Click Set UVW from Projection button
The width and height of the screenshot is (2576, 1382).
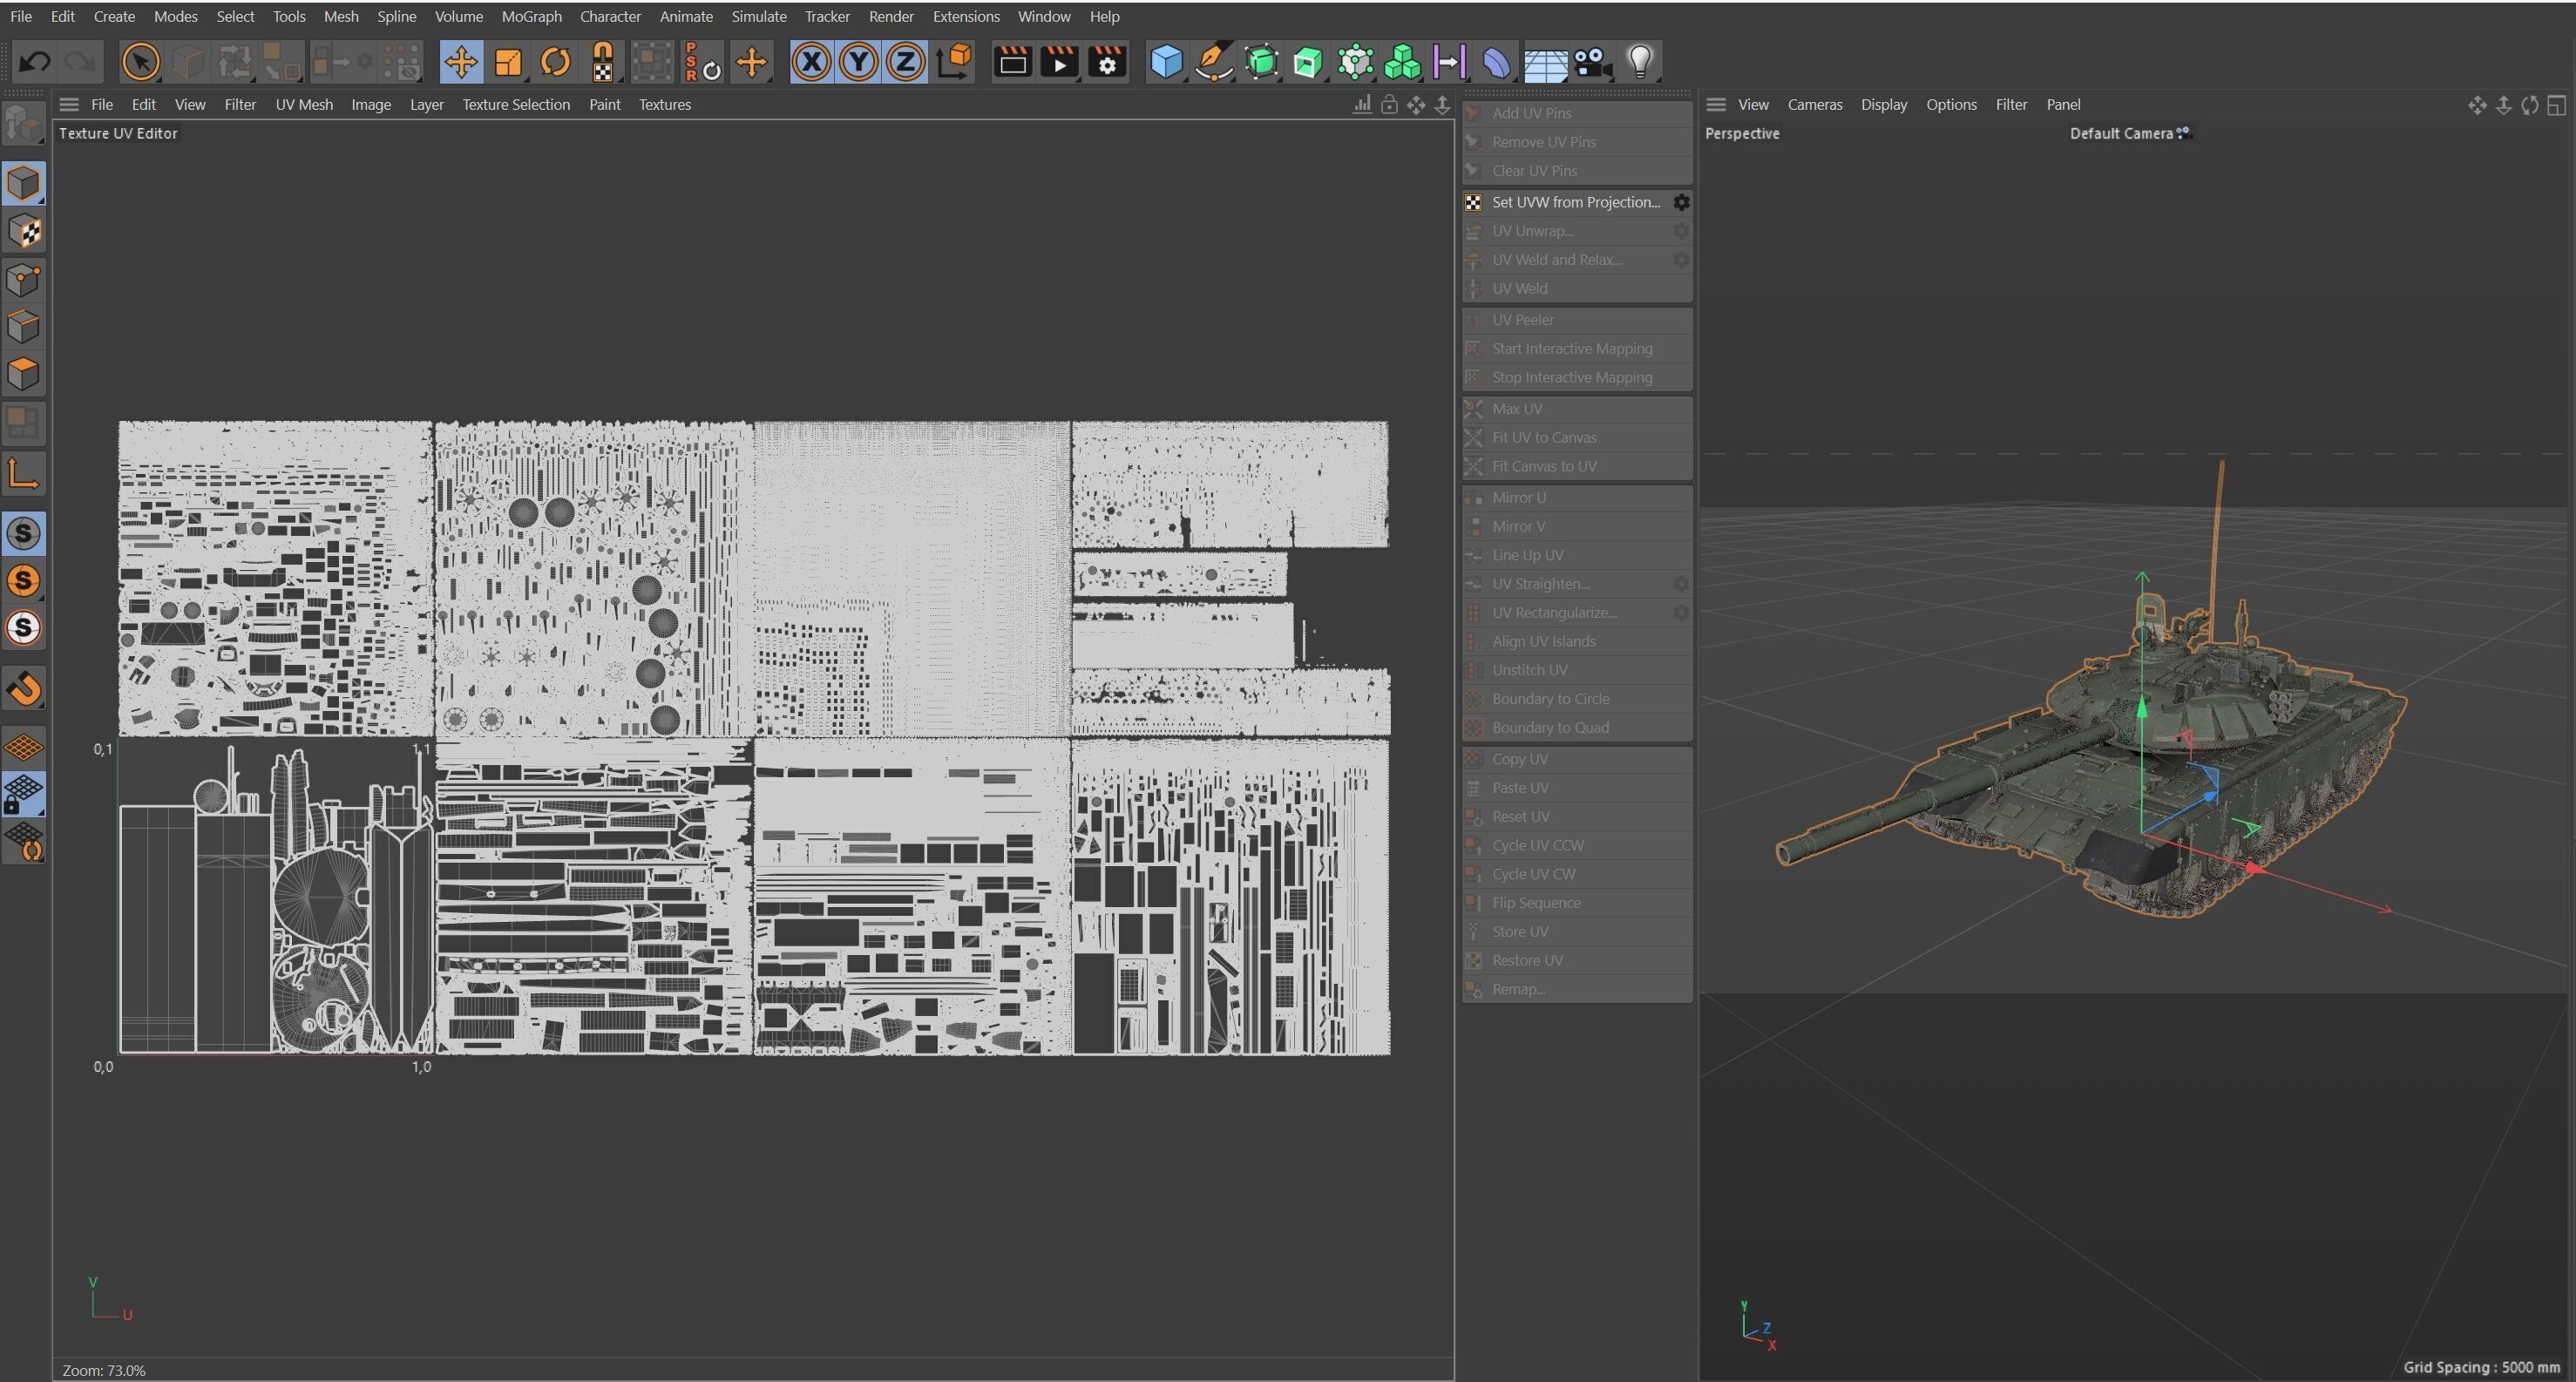(1575, 202)
